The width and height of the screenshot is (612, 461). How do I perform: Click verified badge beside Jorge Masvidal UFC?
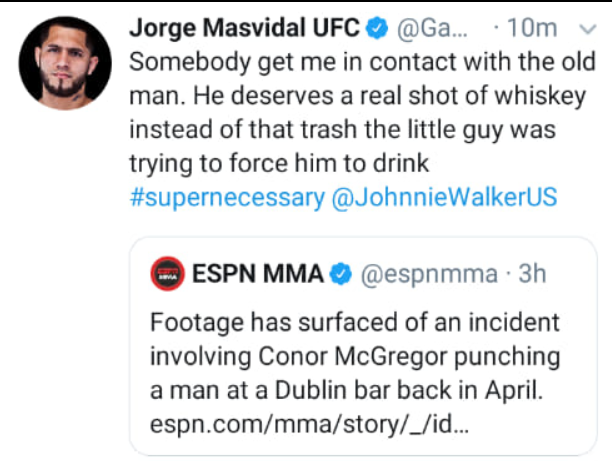click(374, 29)
